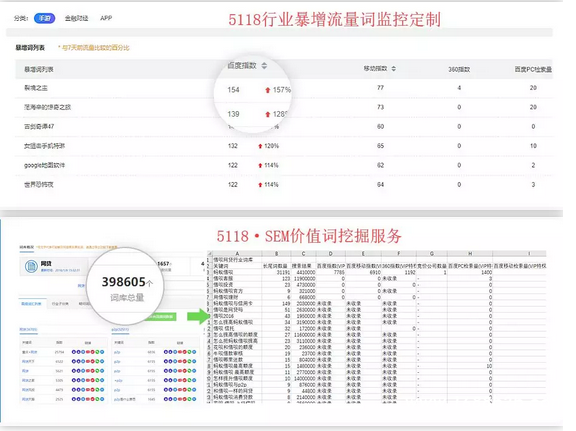Click the select-all corner of the spreadsheet
Viewport: 576px width, 431px height.
pyautogui.click(x=210, y=254)
